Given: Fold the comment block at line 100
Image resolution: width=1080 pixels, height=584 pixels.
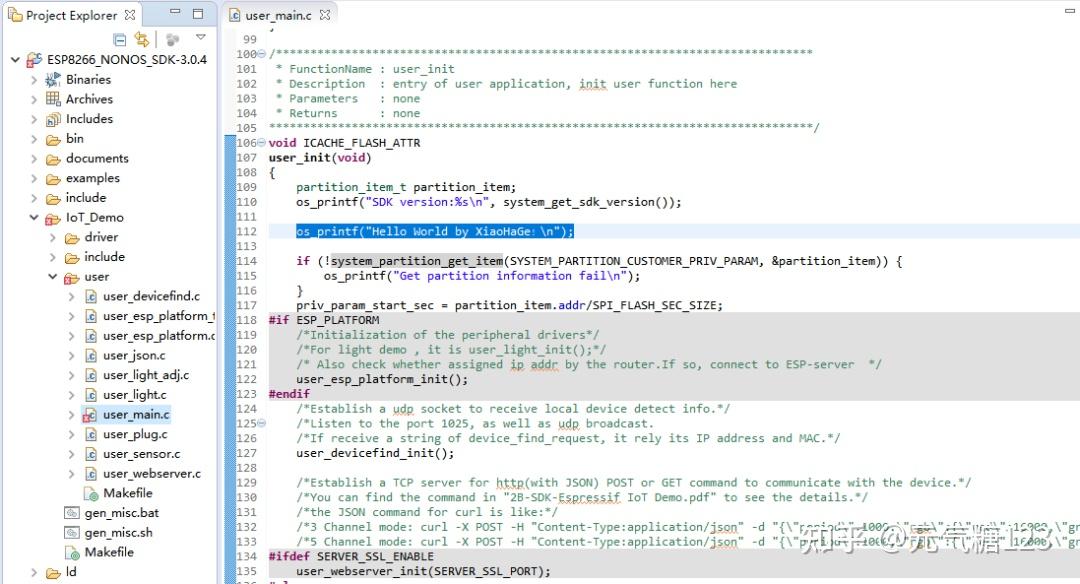Looking at the screenshot, I should coord(261,54).
